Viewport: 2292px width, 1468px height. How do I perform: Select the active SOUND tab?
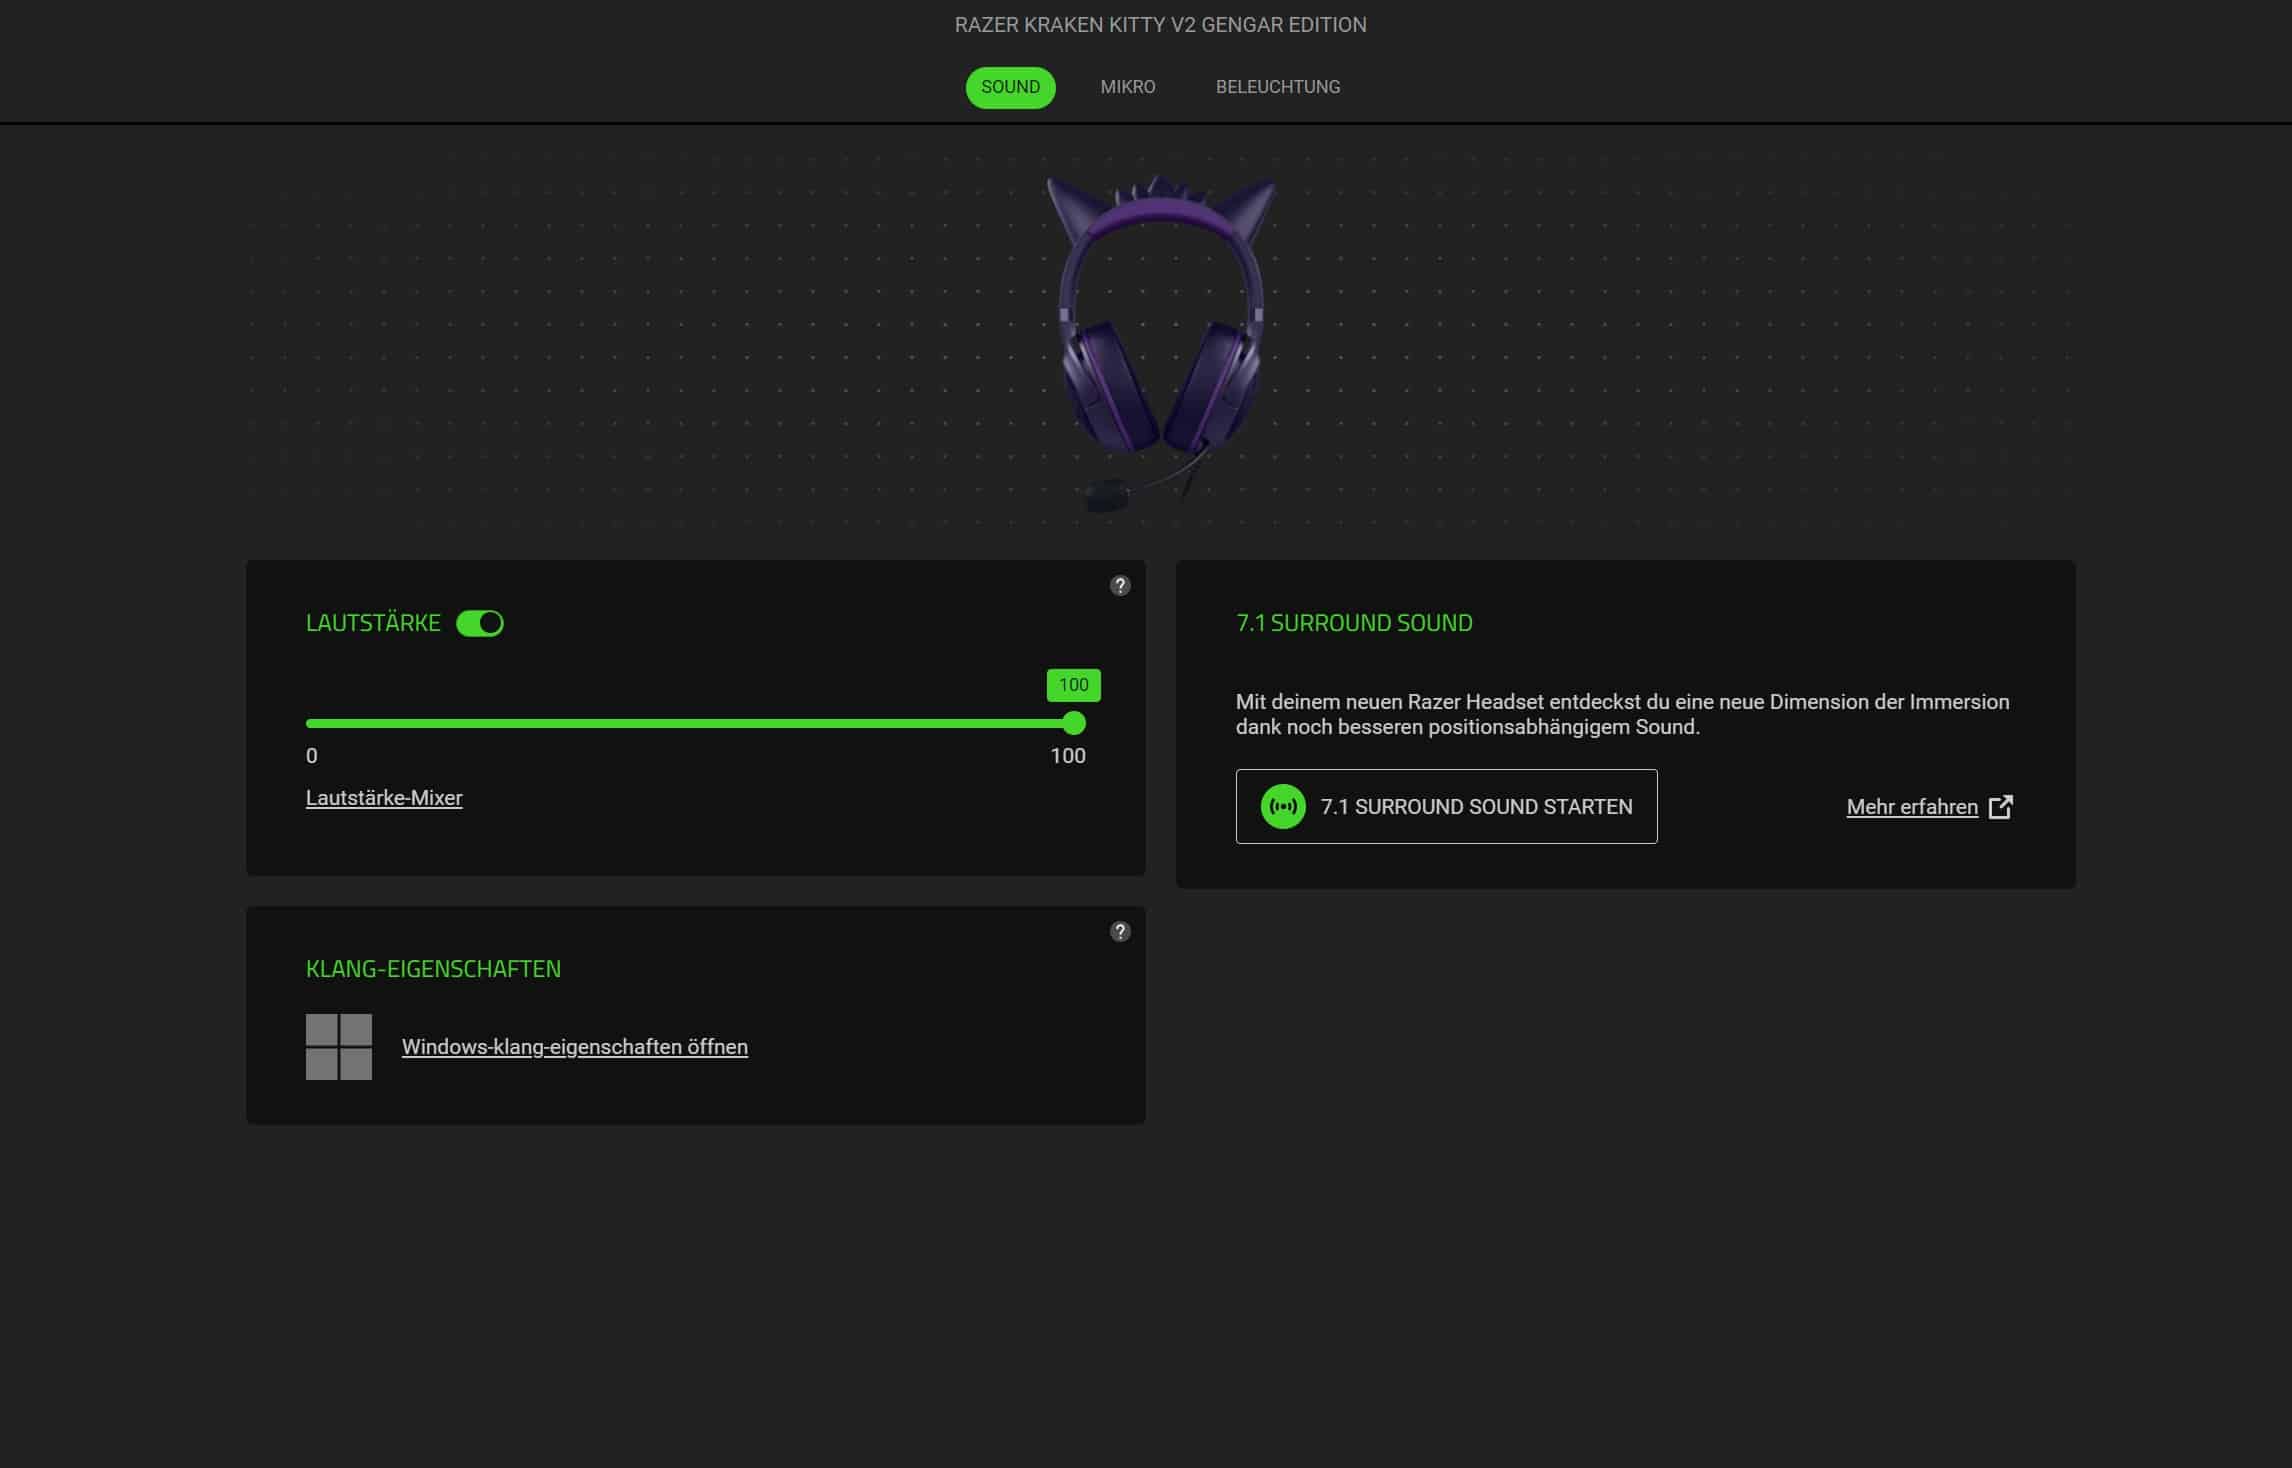(1010, 87)
